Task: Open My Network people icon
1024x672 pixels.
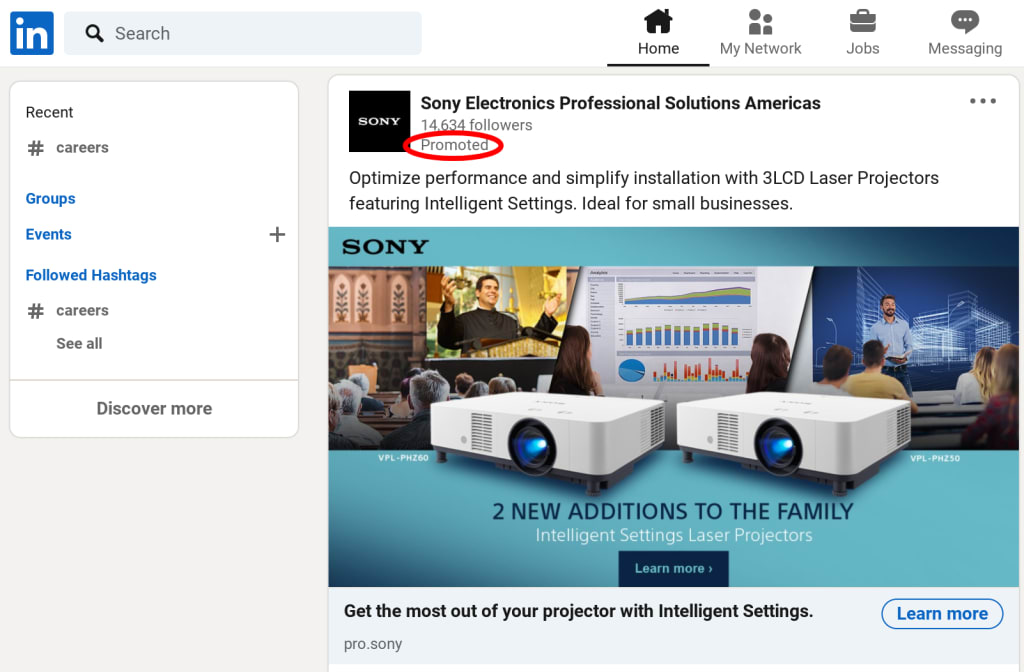Action: (x=760, y=22)
